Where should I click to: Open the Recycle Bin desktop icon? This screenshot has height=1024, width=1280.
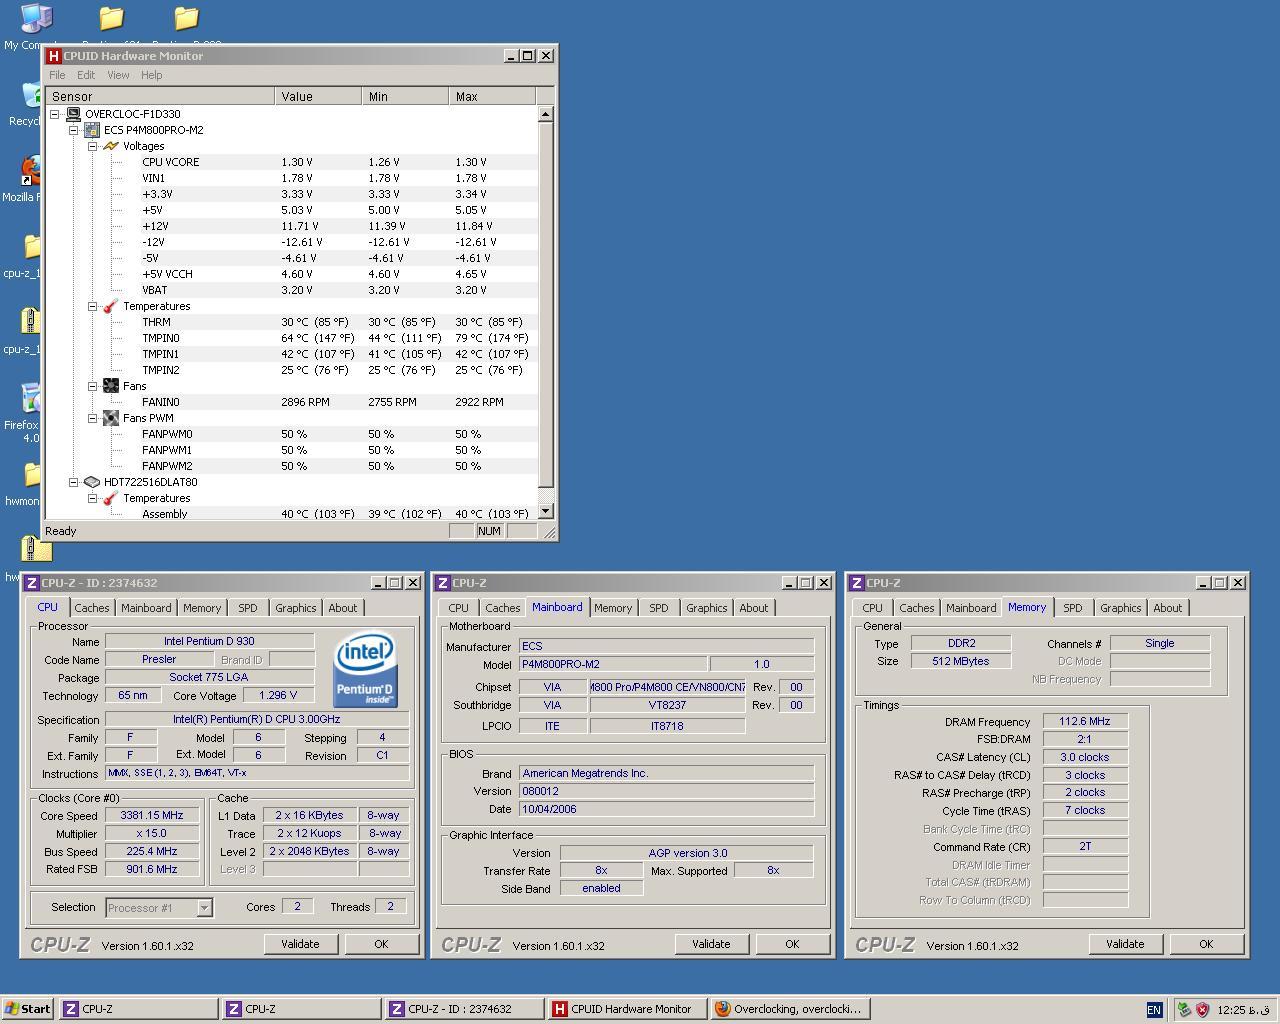(32, 95)
